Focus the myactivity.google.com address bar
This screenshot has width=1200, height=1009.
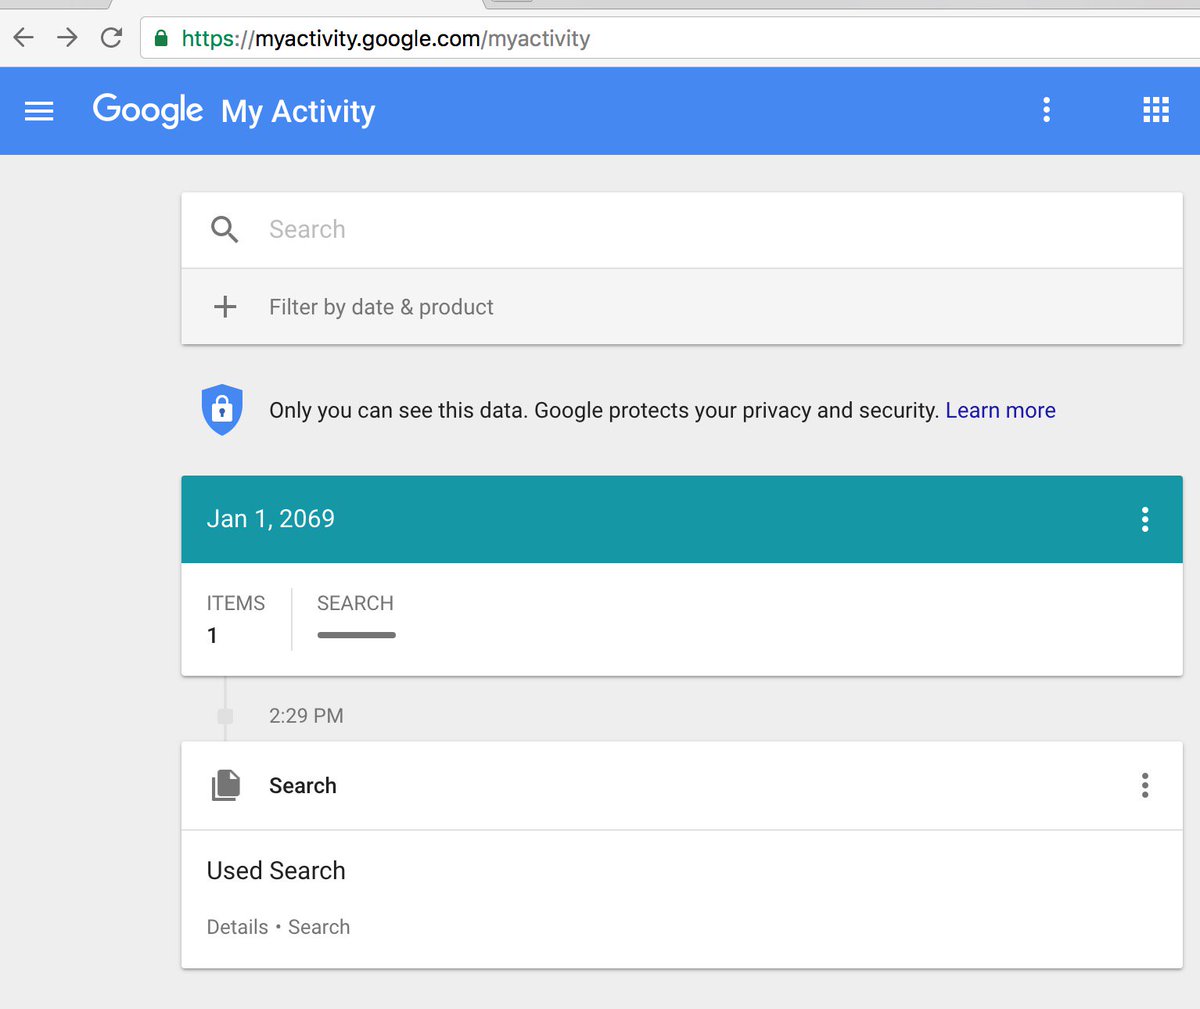coord(670,38)
